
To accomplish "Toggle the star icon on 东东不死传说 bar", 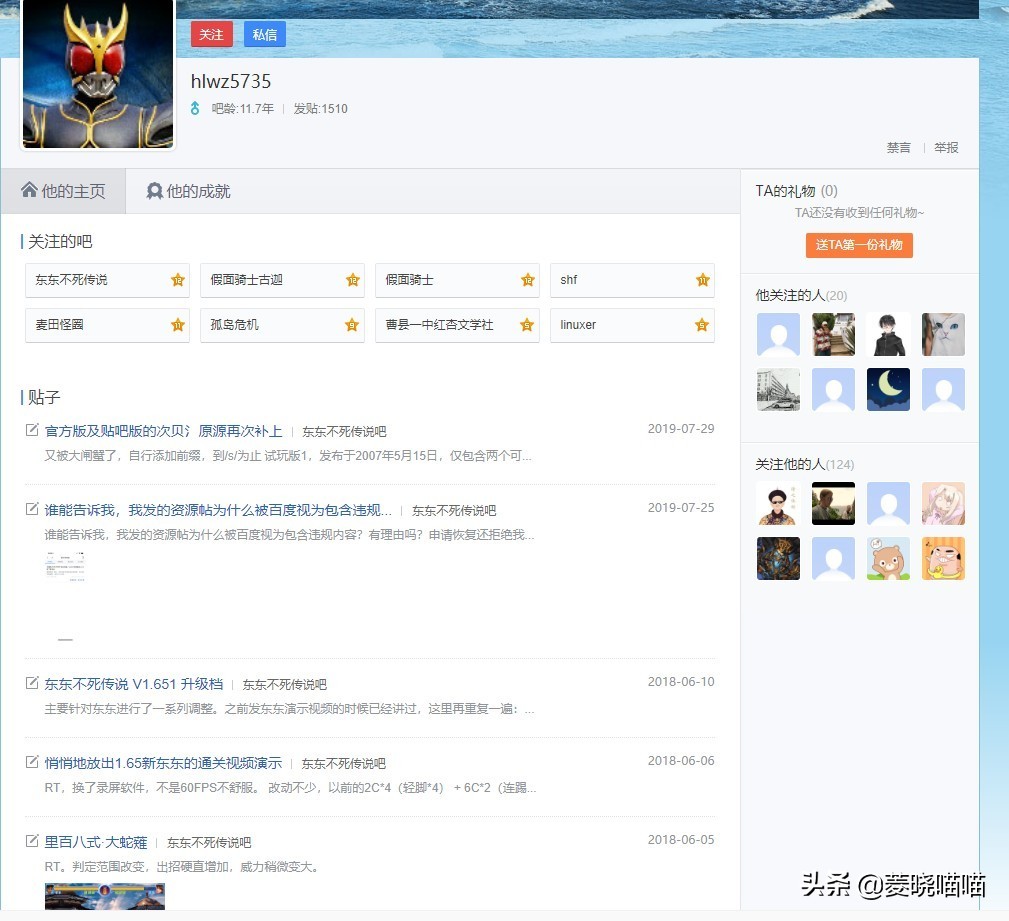I will click(x=178, y=280).
